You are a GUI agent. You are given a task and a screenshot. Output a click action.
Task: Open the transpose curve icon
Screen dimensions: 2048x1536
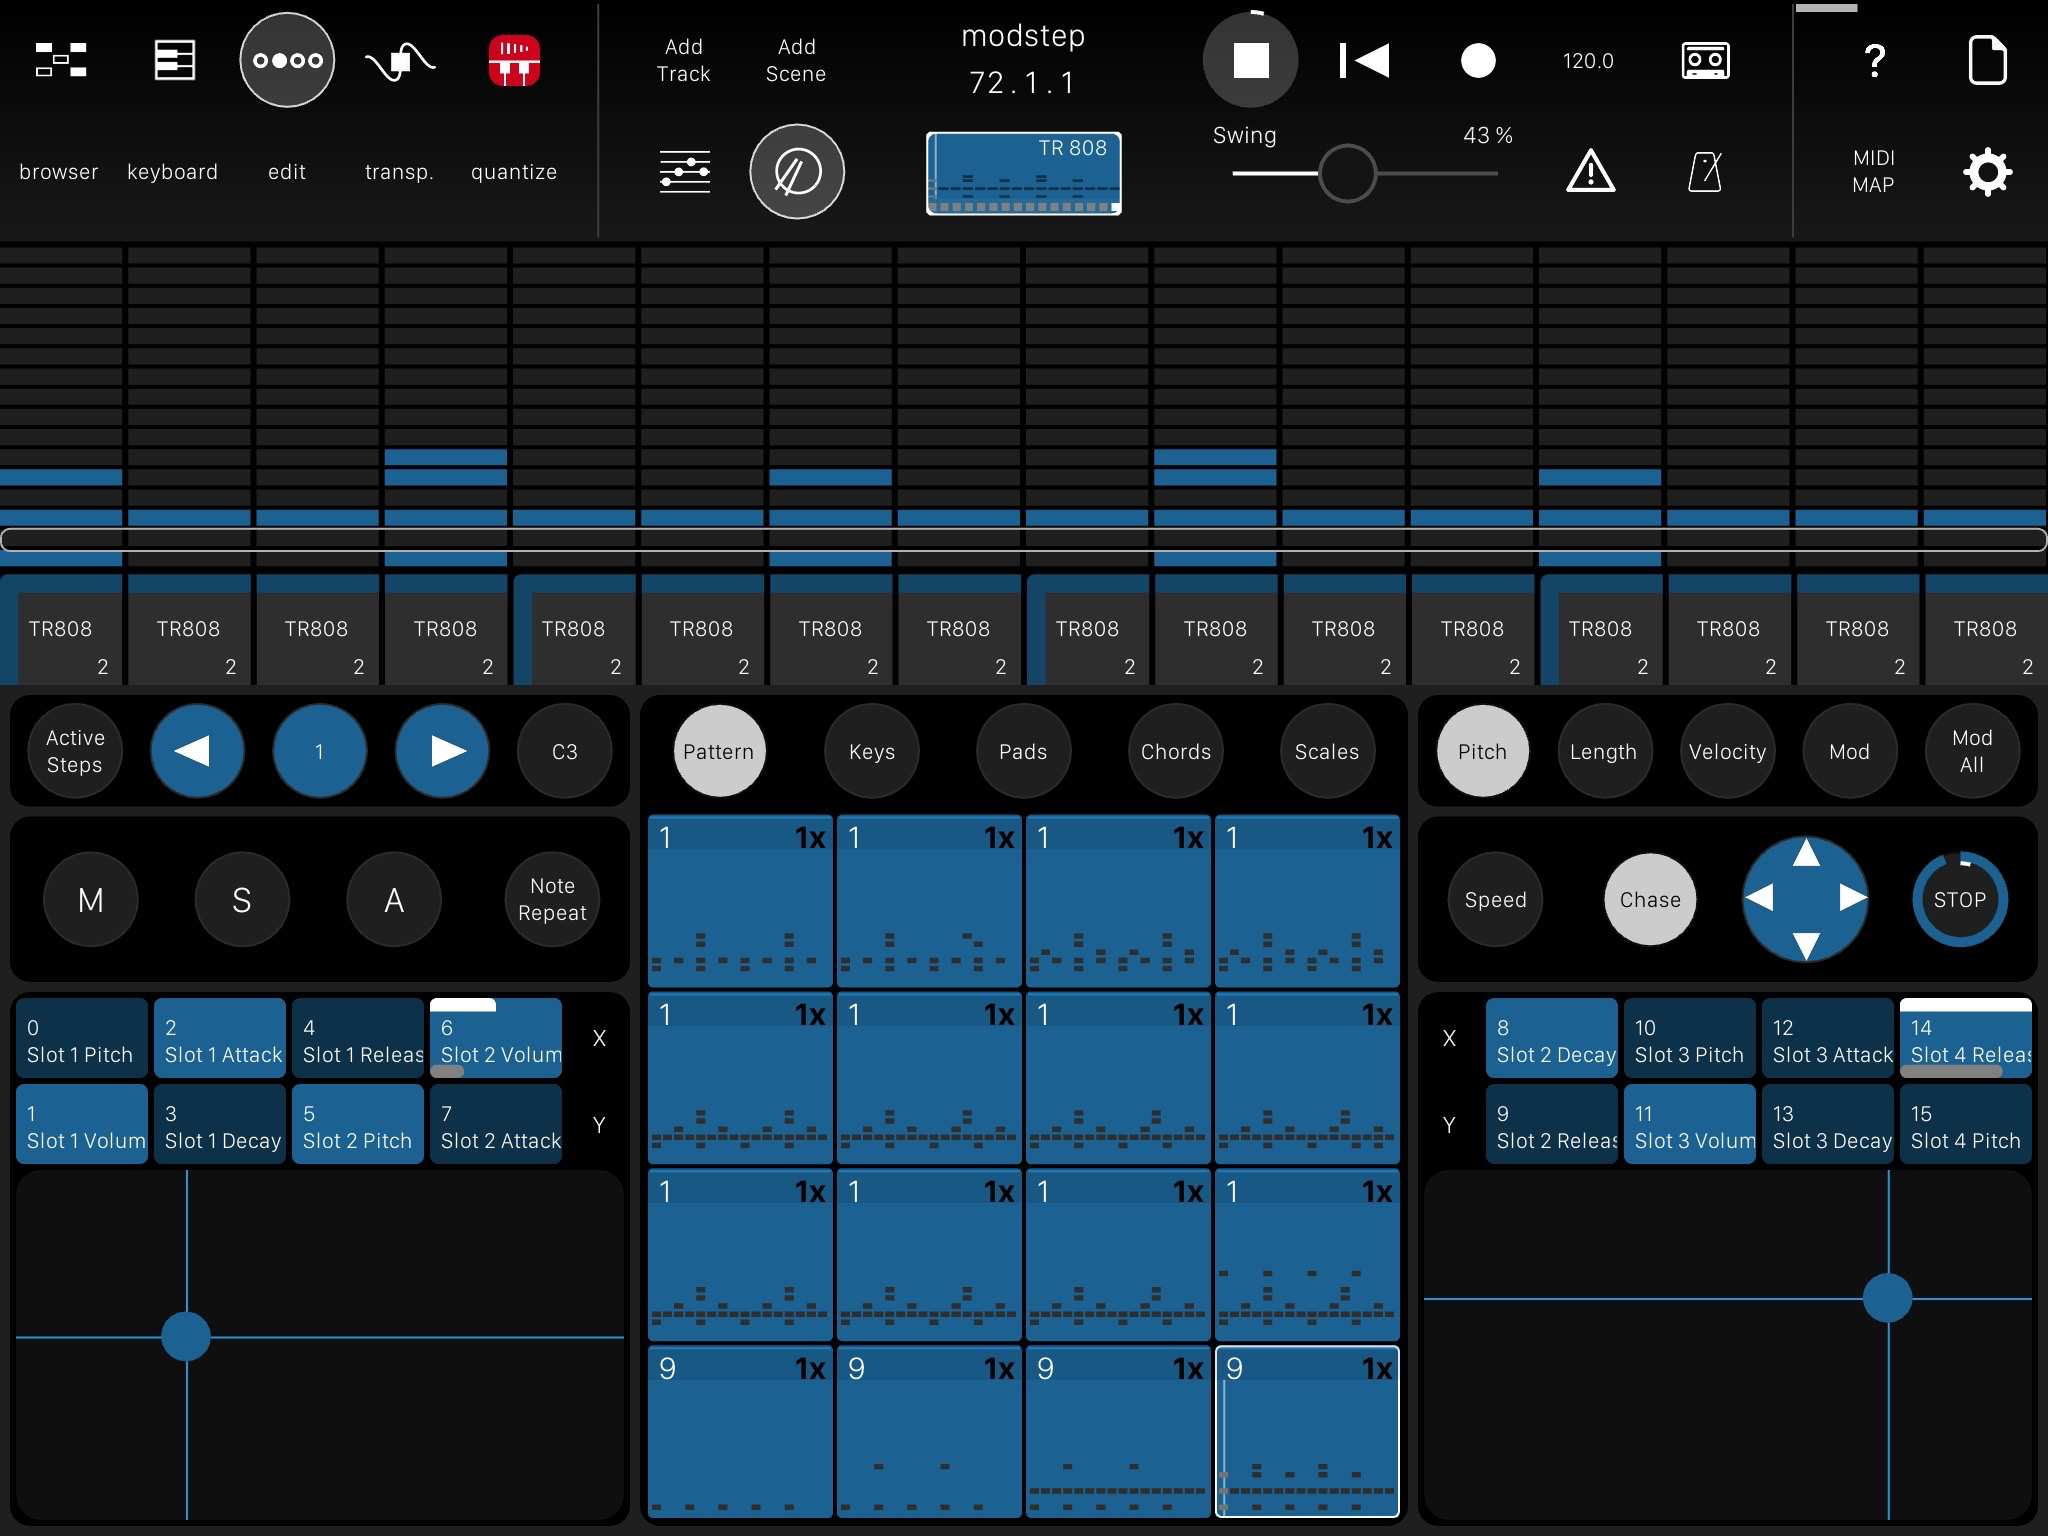(399, 60)
